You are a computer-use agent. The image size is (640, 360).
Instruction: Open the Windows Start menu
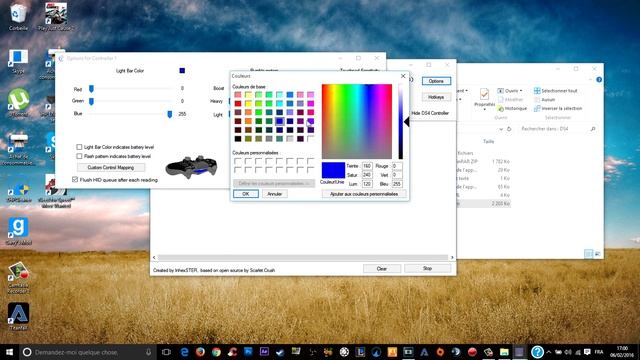coord(9,352)
